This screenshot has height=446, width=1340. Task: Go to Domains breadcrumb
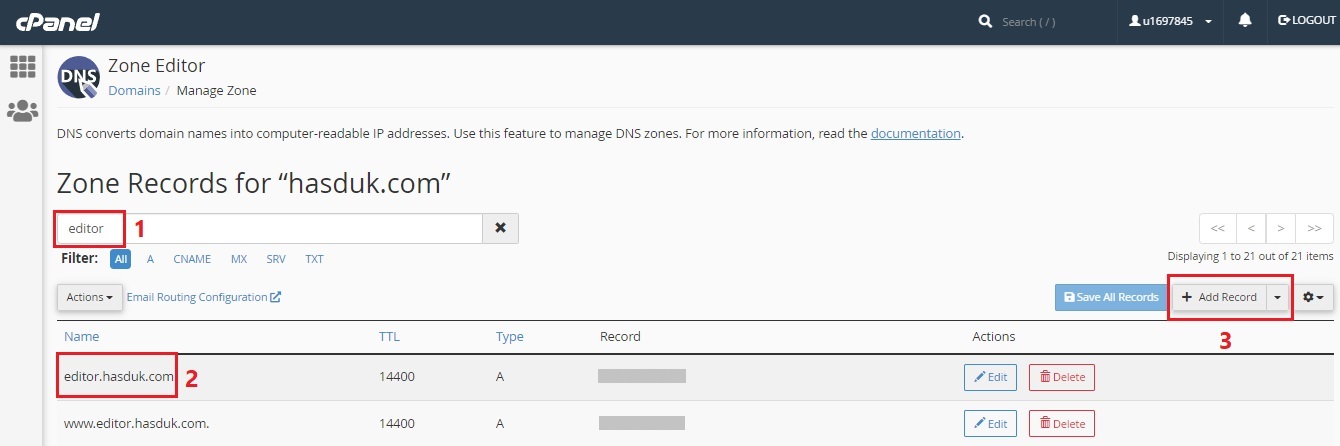click(x=134, y=90)
